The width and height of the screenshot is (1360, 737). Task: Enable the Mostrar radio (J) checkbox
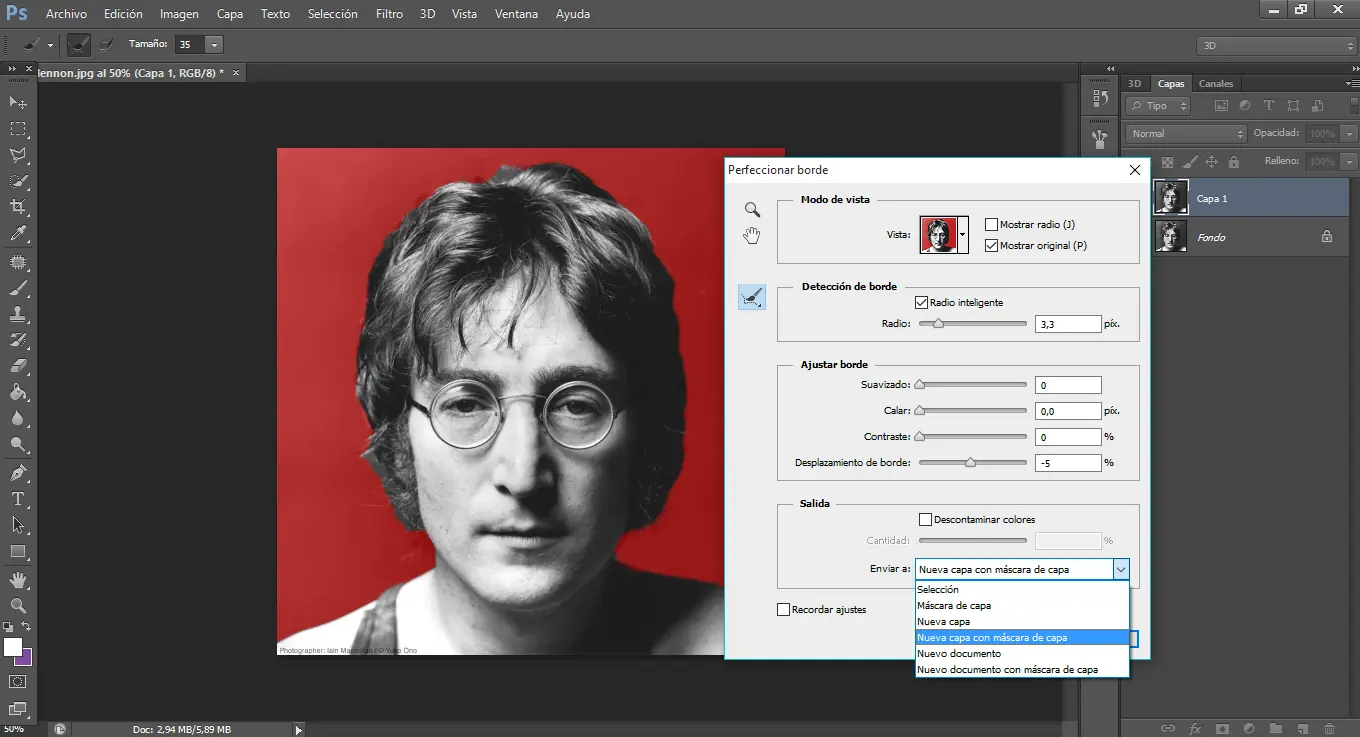point(992,225)
